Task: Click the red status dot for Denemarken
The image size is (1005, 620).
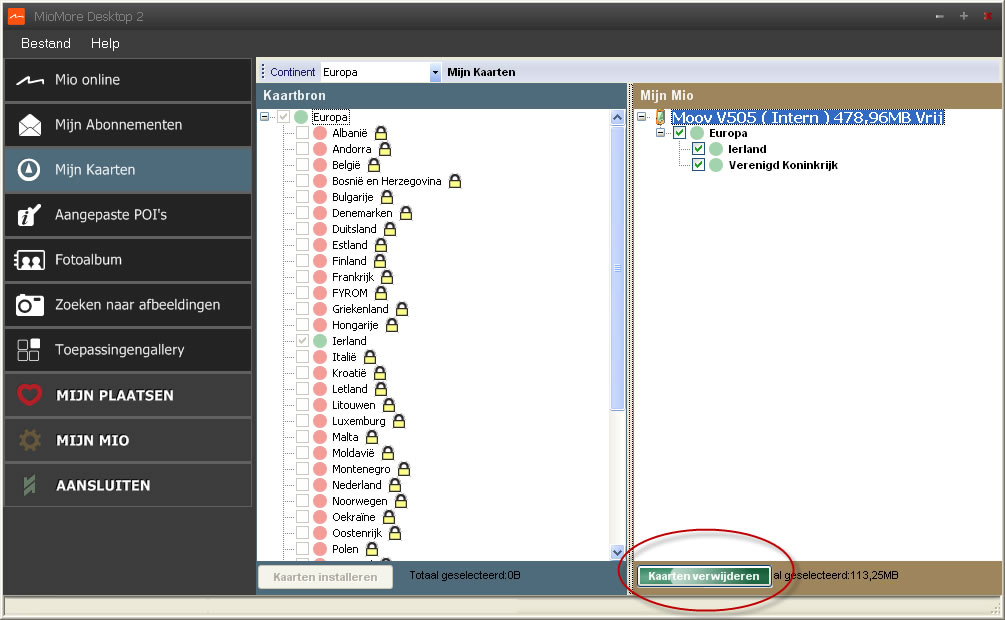Action: (320, 213)
